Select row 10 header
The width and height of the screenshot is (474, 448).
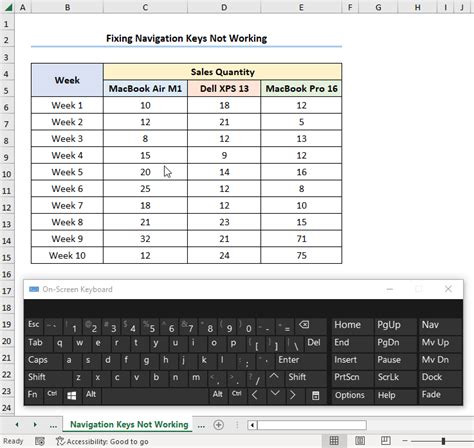(7, 174)
